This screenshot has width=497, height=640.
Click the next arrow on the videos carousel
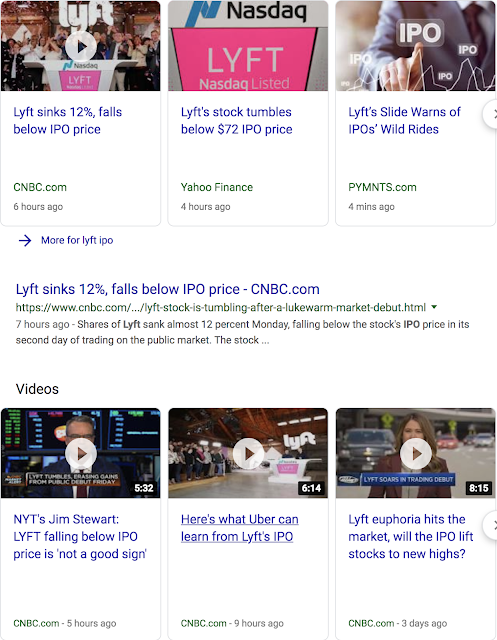pyautogui.click(x=490, y=527)
